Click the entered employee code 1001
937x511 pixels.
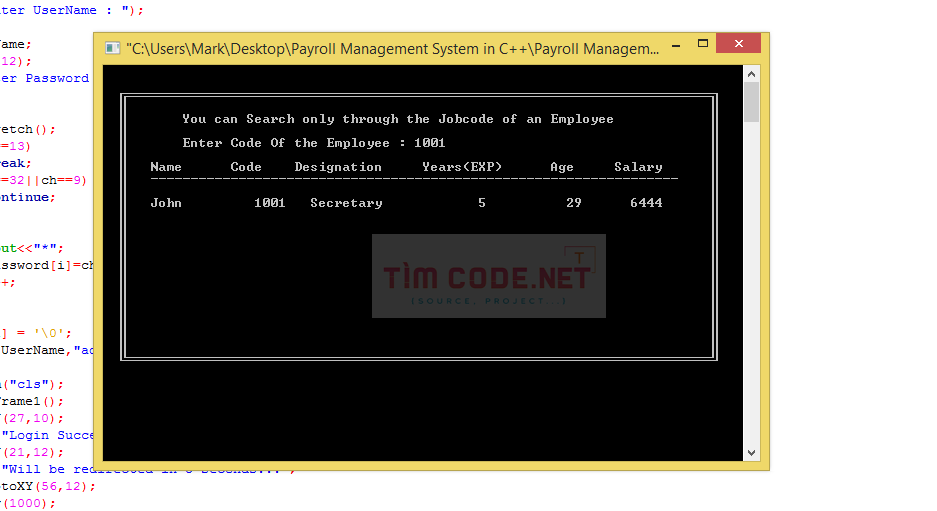pyautogui.click(x=430, y=143)
